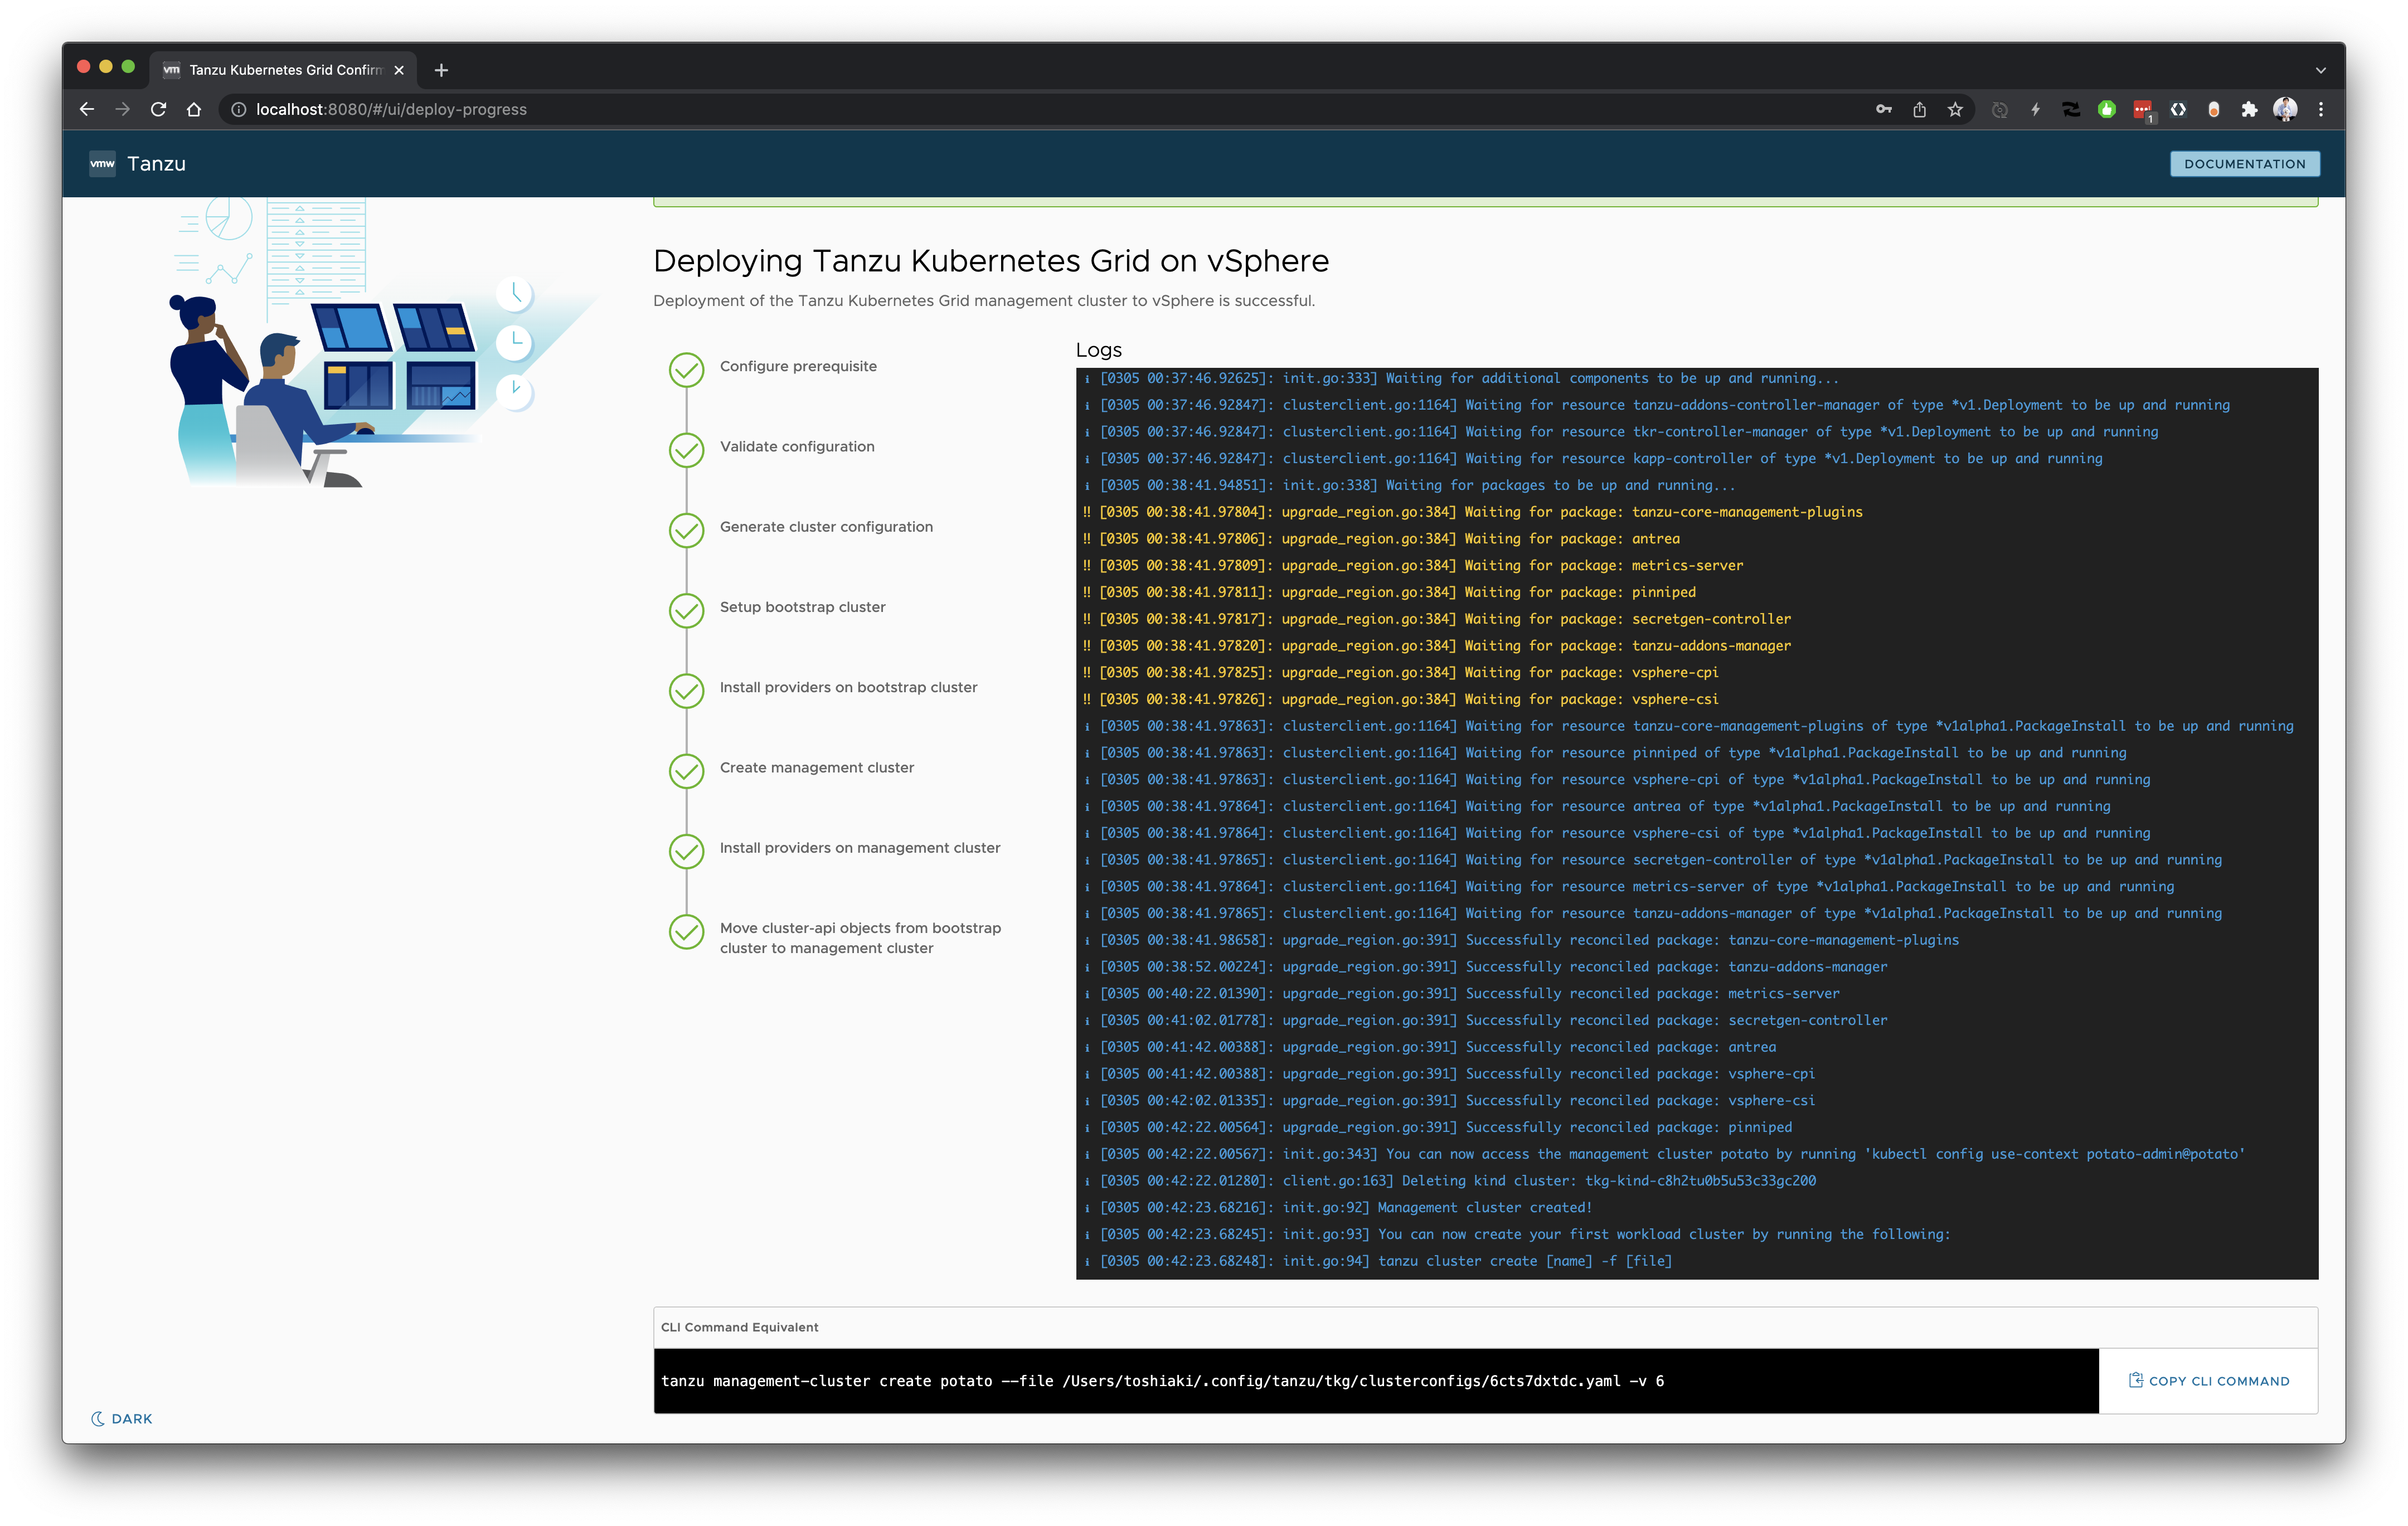The width and height of the screenshot is (2408, 1526).
Task: Open the extensions puzzle icon
Action: point(2250,110)
